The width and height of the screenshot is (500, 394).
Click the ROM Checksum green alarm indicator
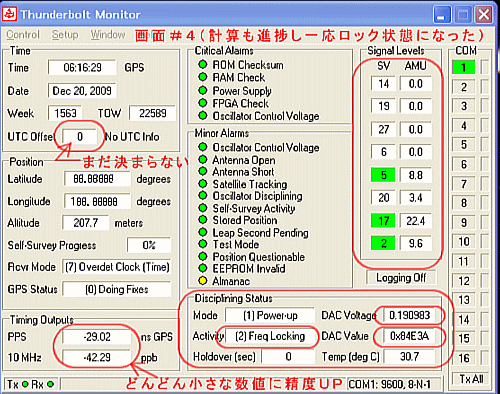pos(202,64)
